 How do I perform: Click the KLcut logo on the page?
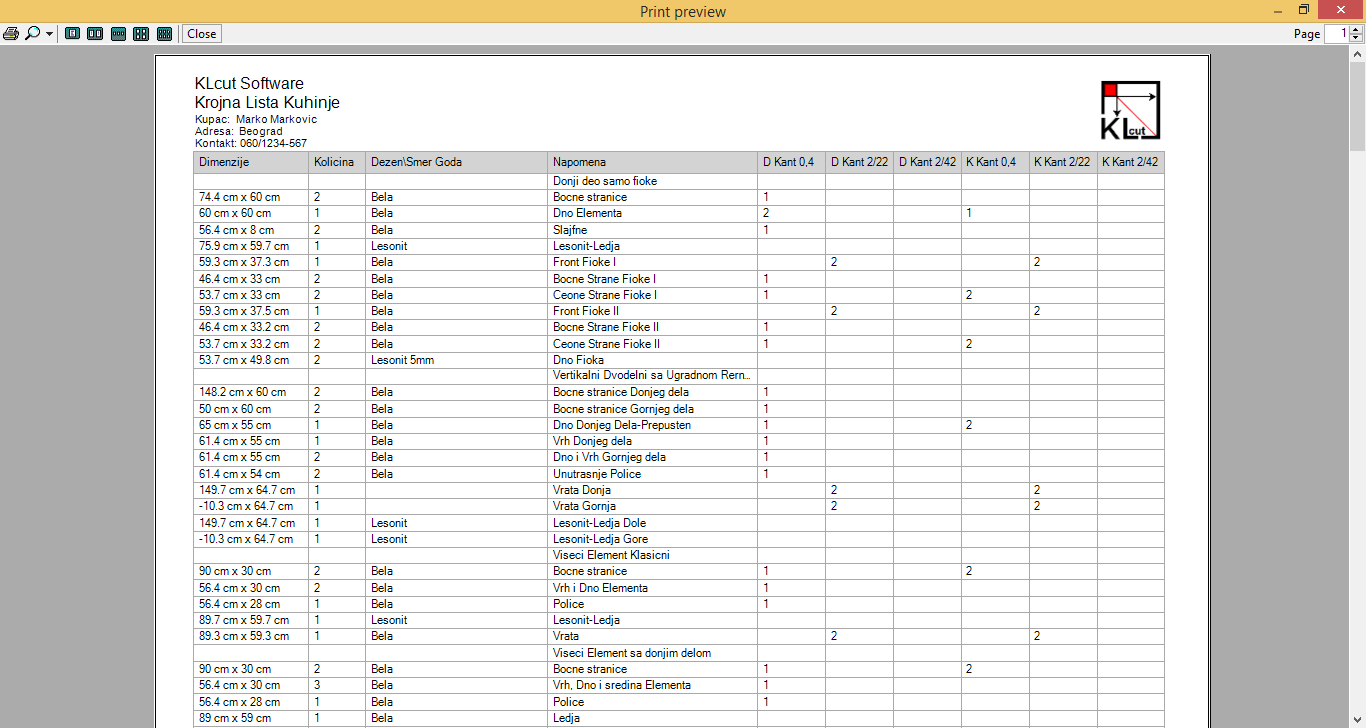1129,109
